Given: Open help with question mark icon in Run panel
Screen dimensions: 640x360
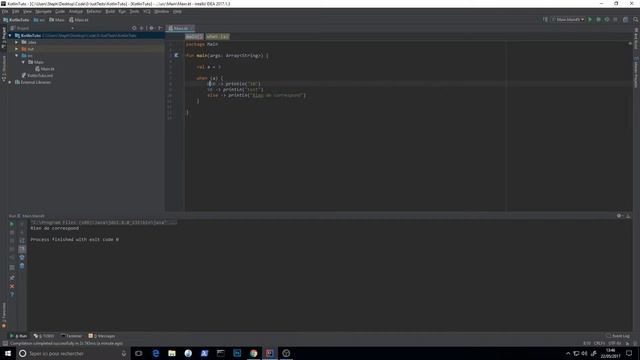Looking at the screenshot, I should tap(12, 294).
